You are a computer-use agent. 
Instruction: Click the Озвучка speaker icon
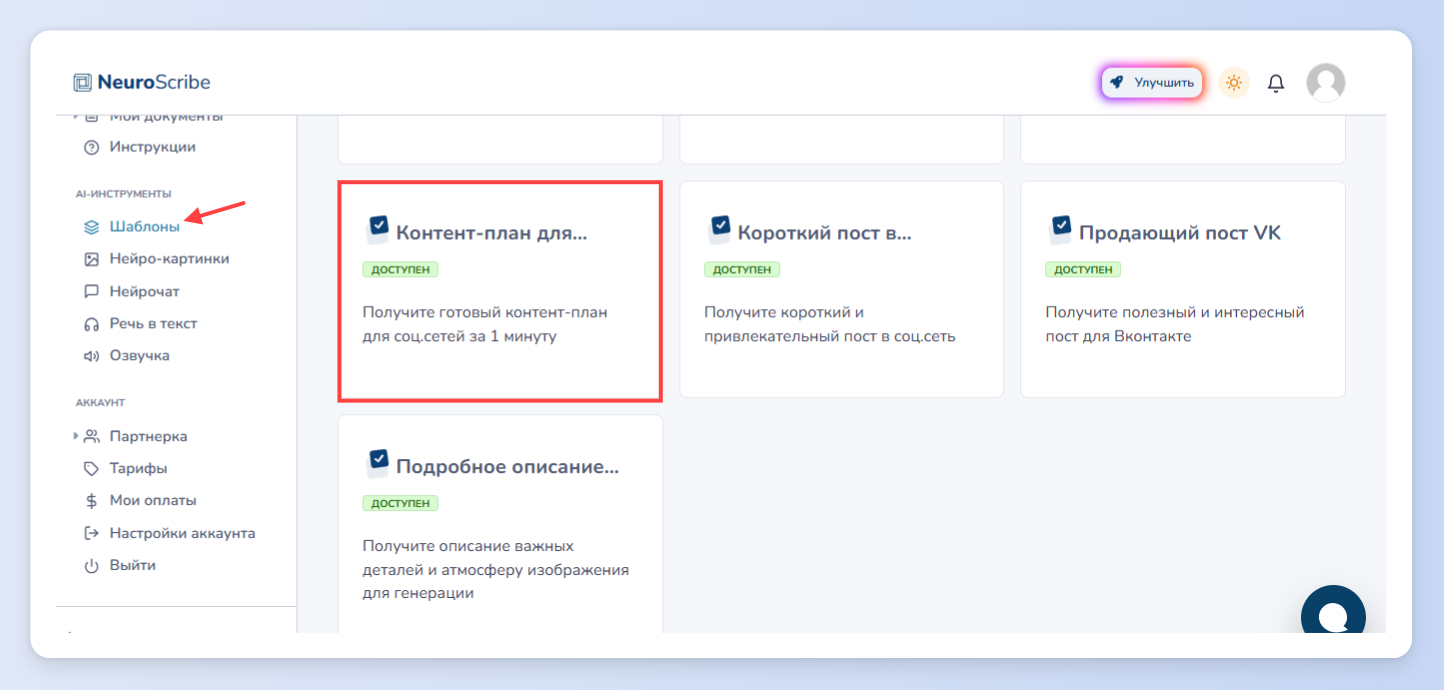coord(91,356)
